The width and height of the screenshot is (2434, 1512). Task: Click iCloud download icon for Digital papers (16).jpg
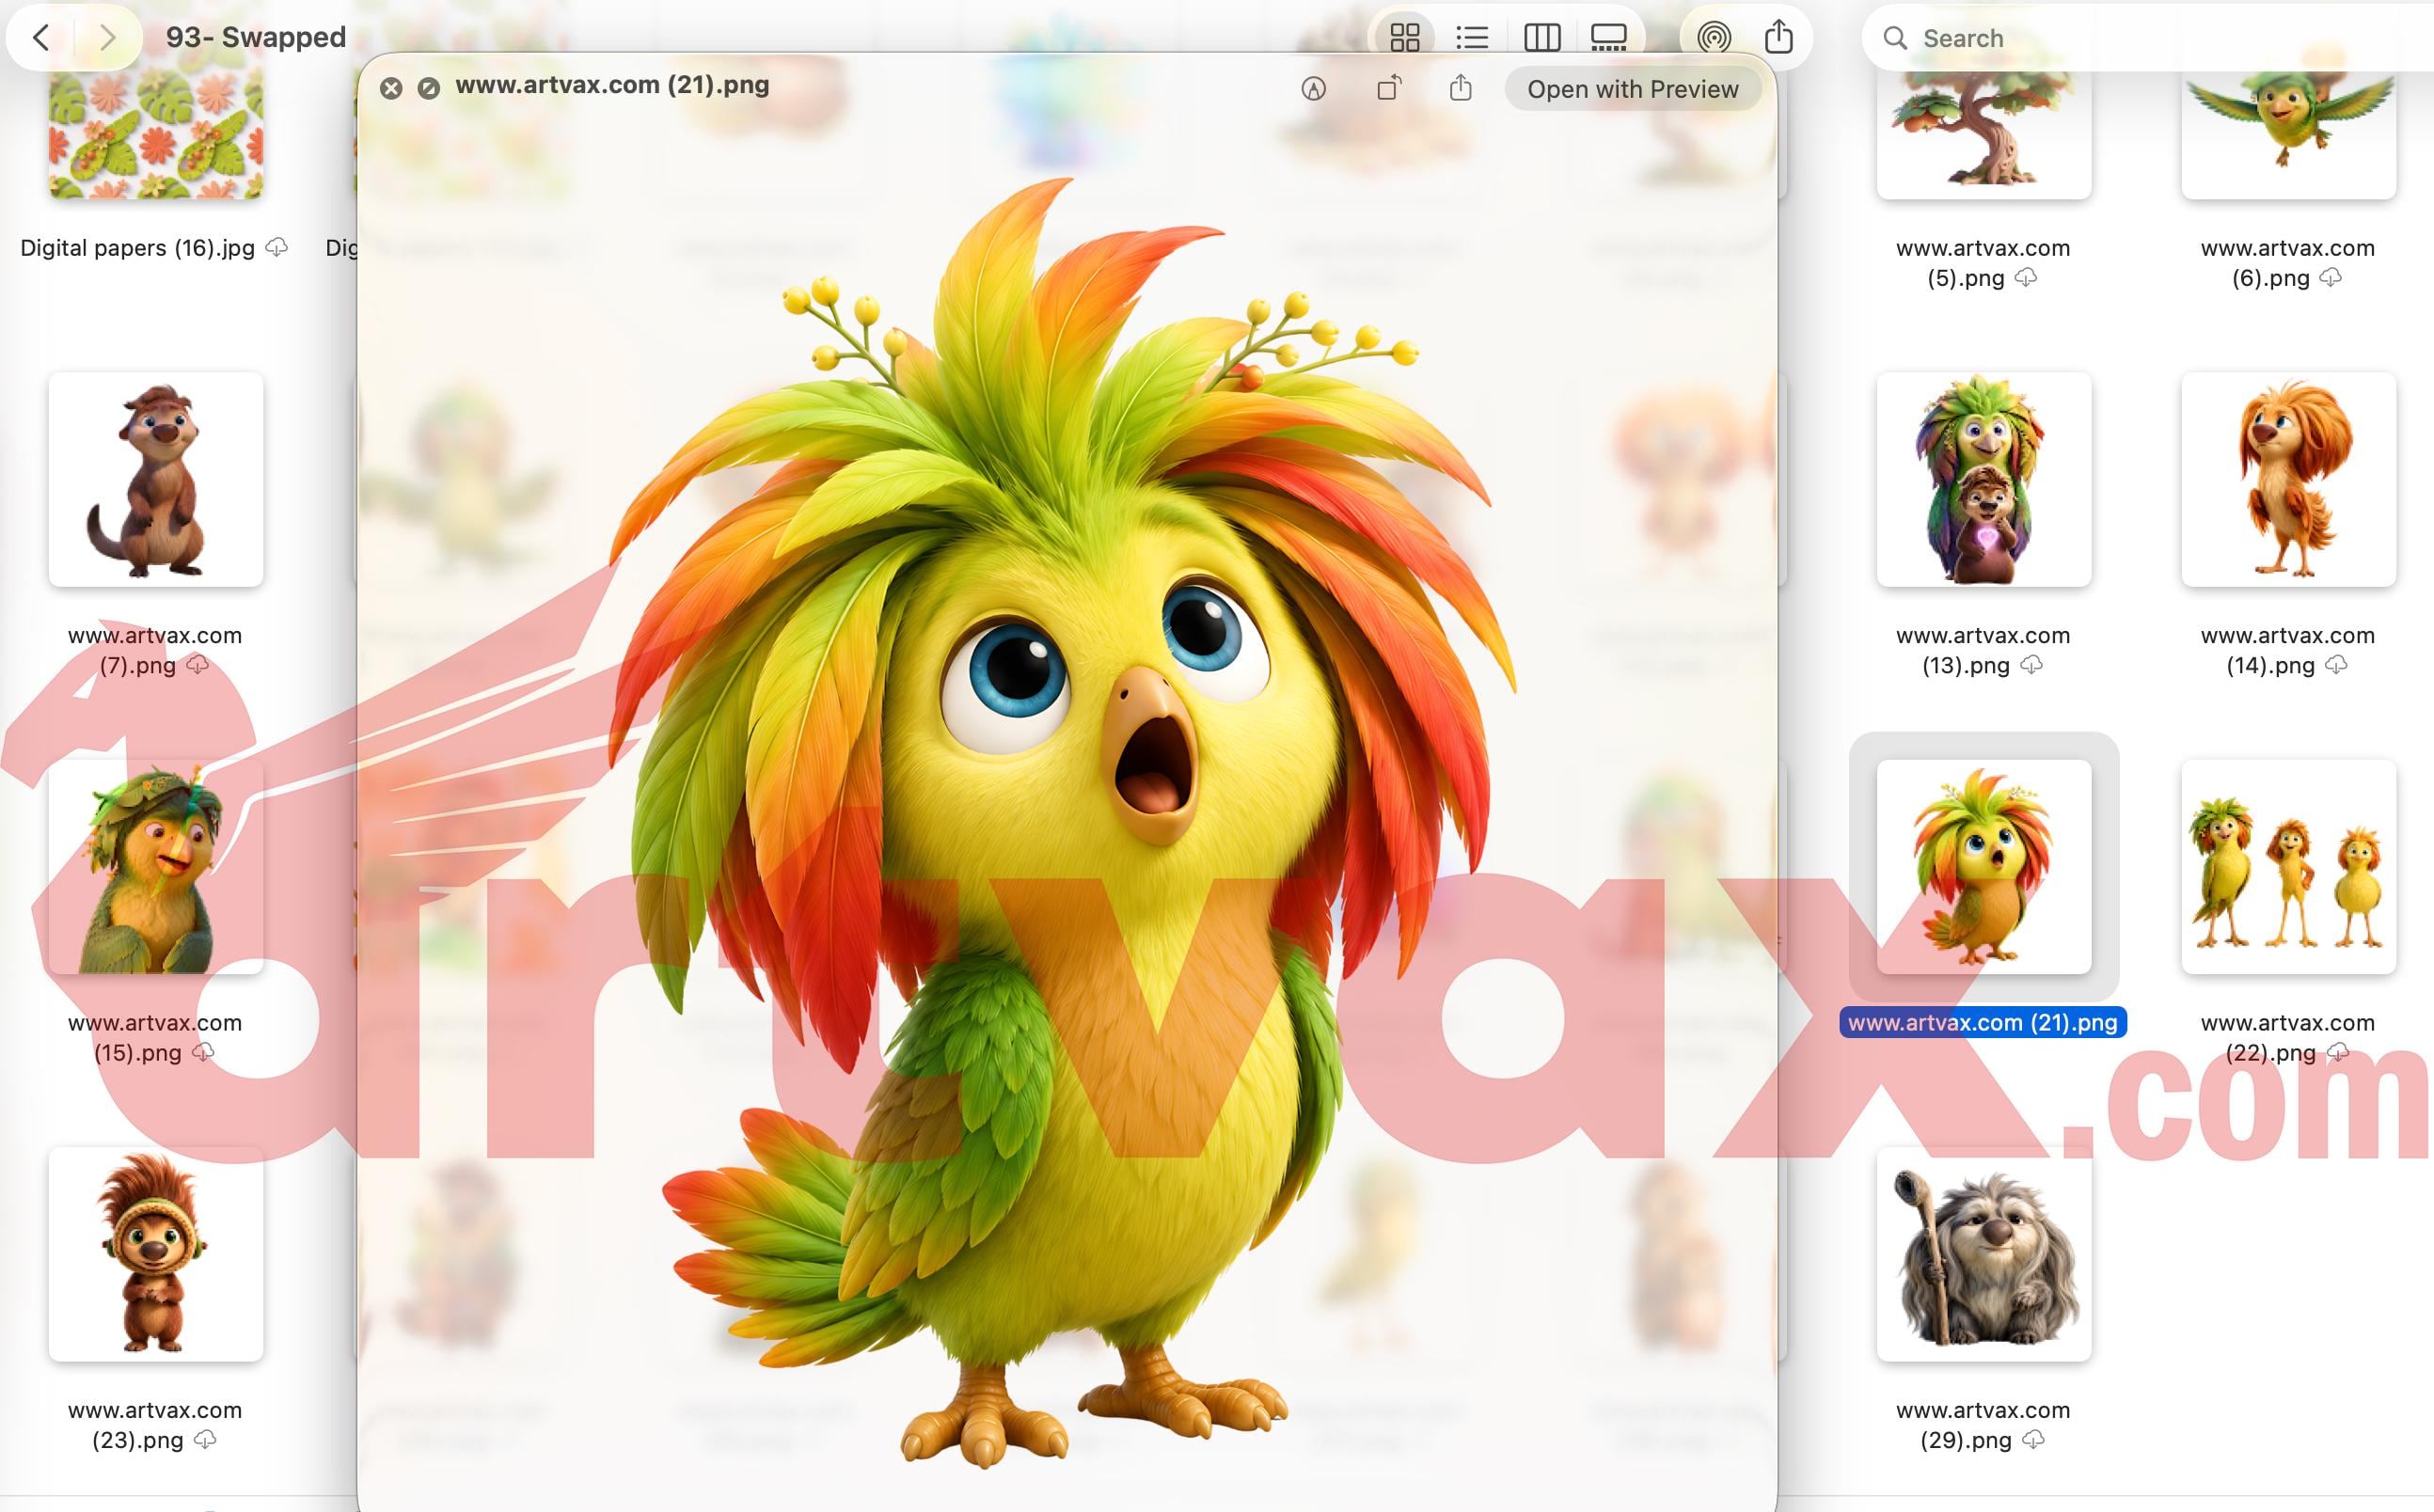[x=277, y=247]
